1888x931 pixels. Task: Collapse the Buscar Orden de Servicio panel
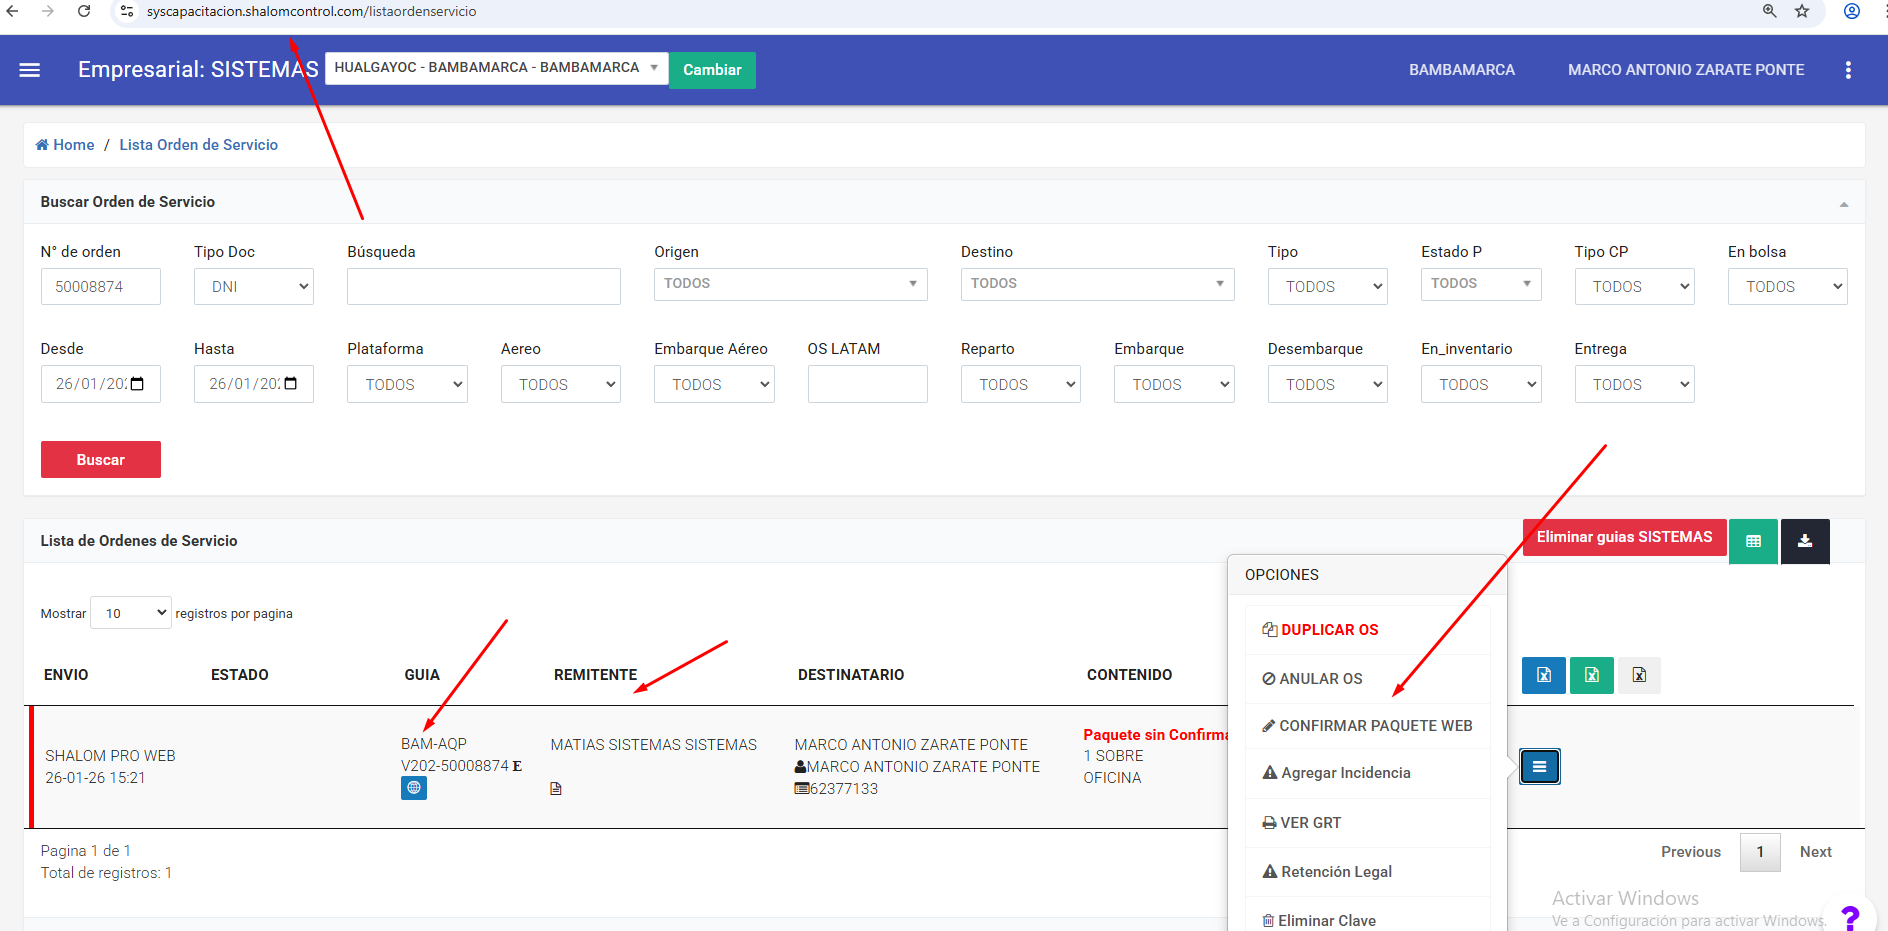click(x=1843, y=204)
